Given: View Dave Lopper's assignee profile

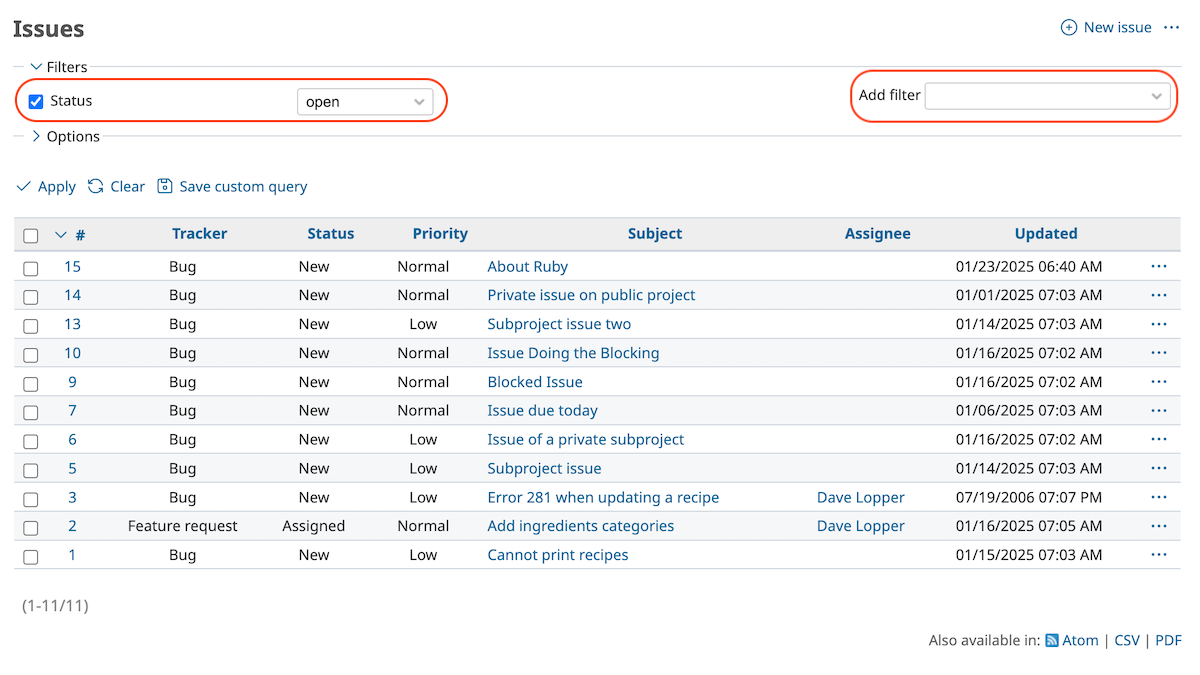Looking at the screenshot, I should 860,497.
